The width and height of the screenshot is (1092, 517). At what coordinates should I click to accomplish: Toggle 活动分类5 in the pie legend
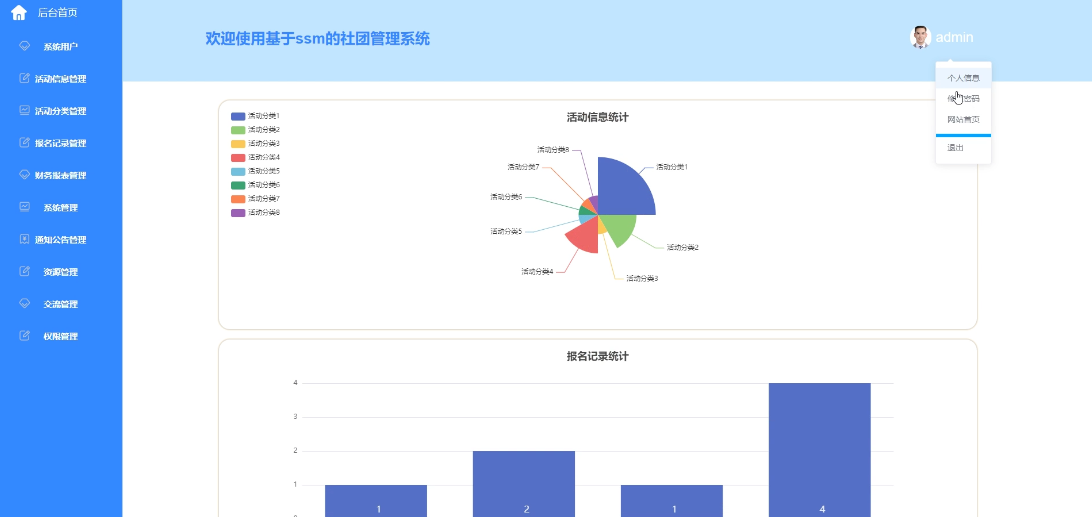click(256, 171)
